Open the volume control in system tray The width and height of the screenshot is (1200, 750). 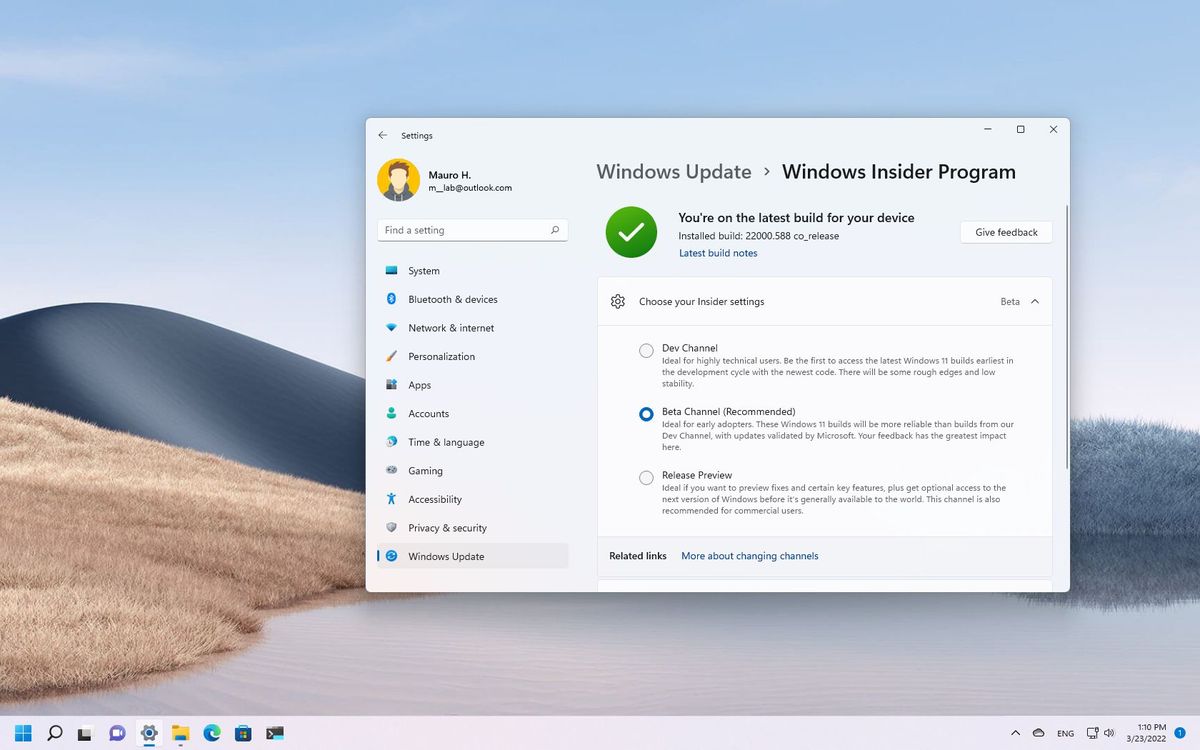pos(1110,733)
